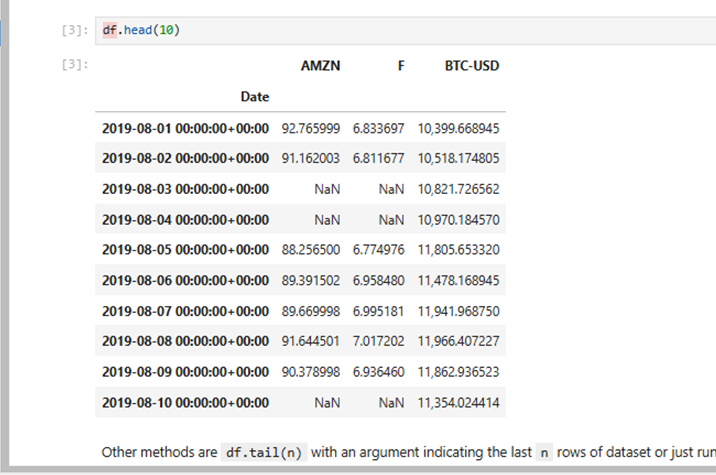The width and height of the screenshot is (716, 475).
Task: Click the df.head(10) code cell input
Action: (x=405, y=31)
